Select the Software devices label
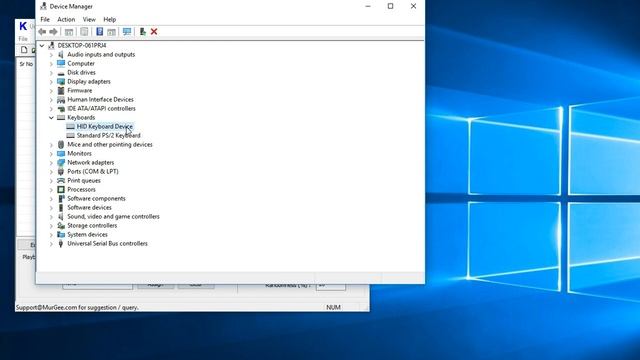Viewport: 640px width, 360px height. (x=89, y=207)
